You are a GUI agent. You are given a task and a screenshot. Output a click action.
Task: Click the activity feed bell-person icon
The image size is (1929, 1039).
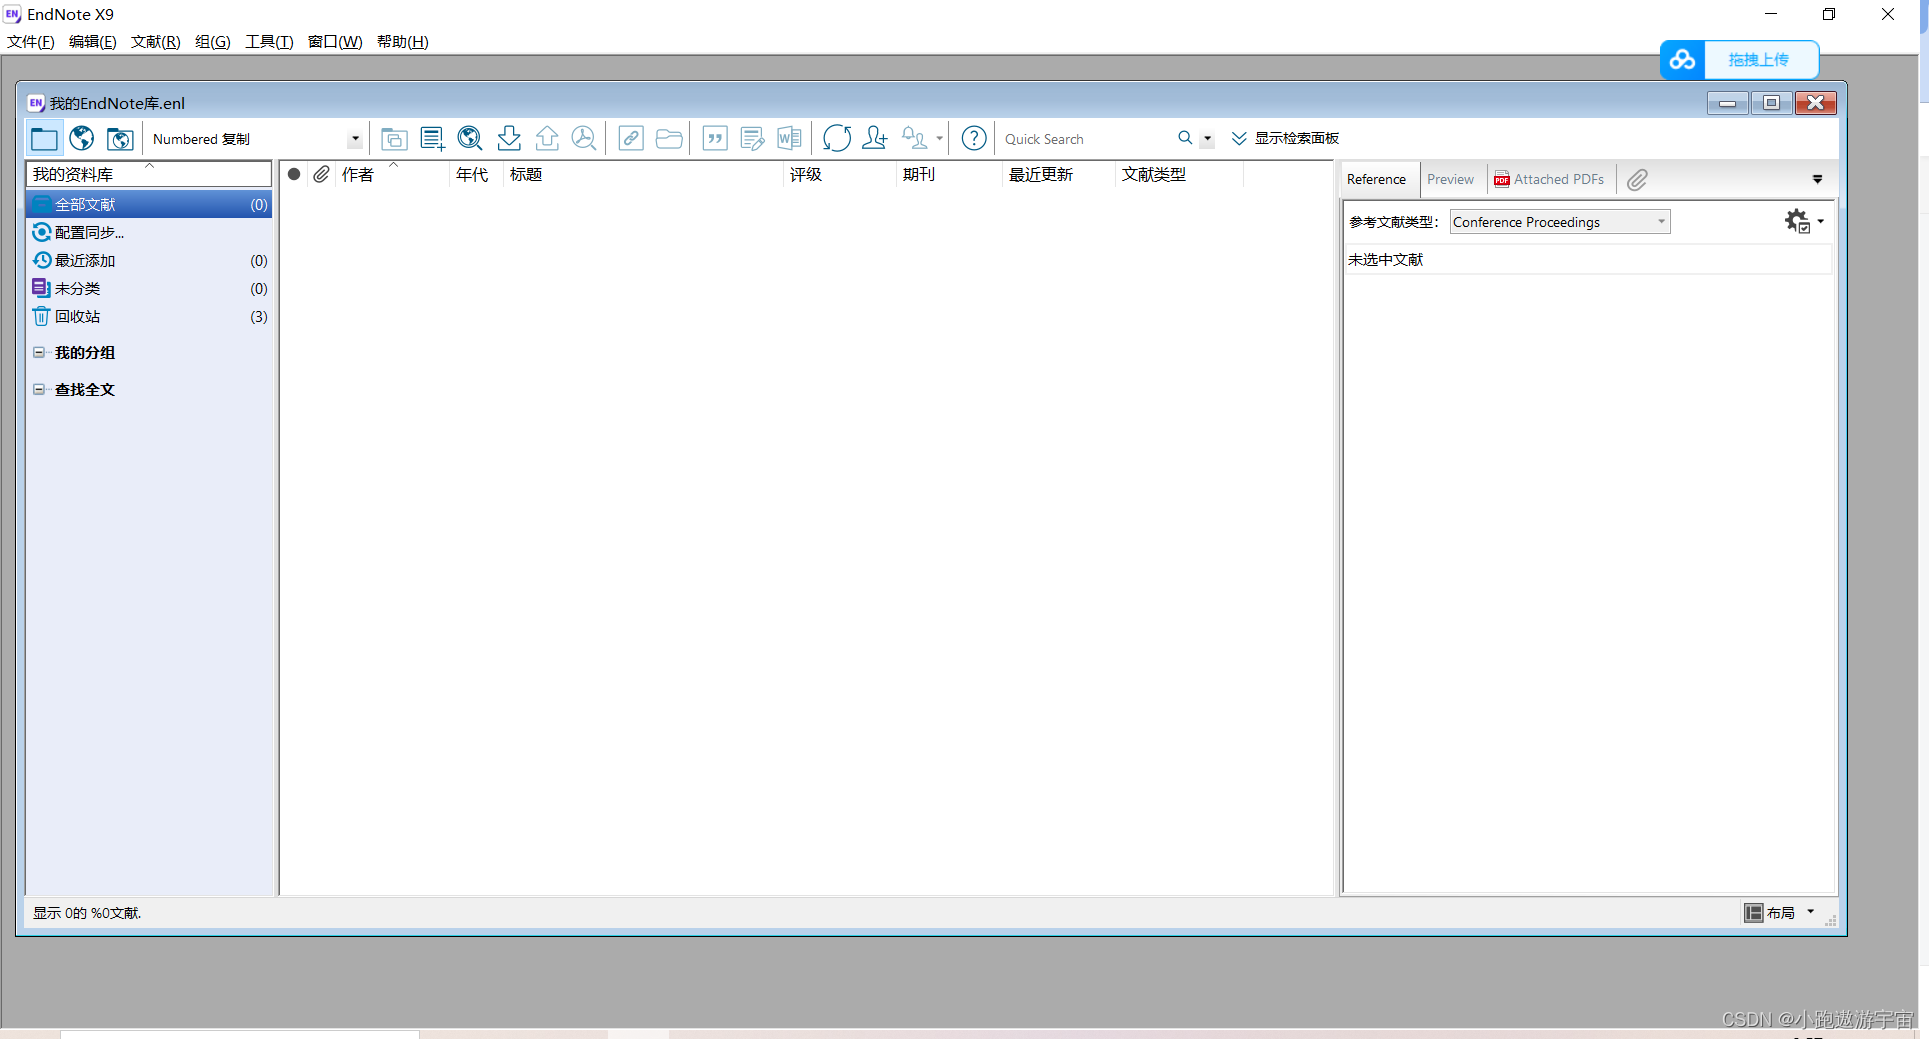tap(915, 139)
